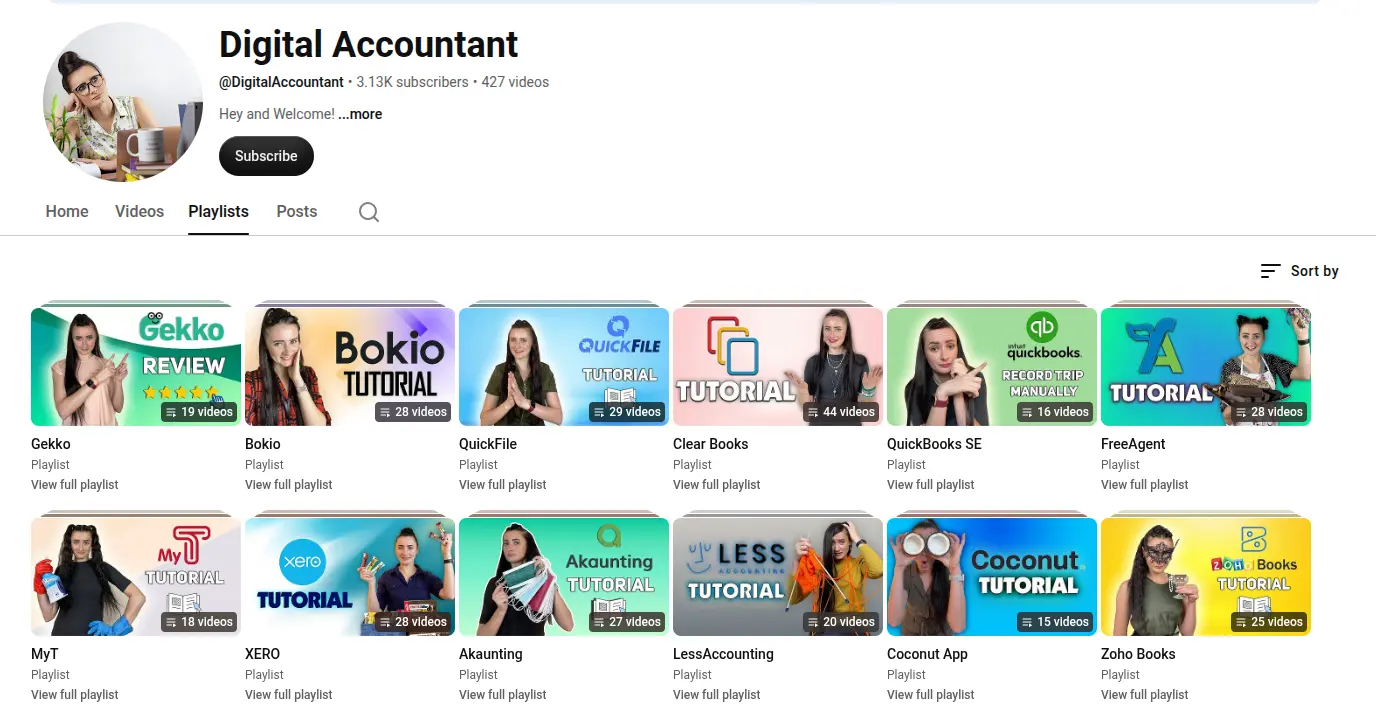The height and width of the screenshot is (714, 1376).
Task: View full playlist under FreeAgent
Action: coord(1145,485)
